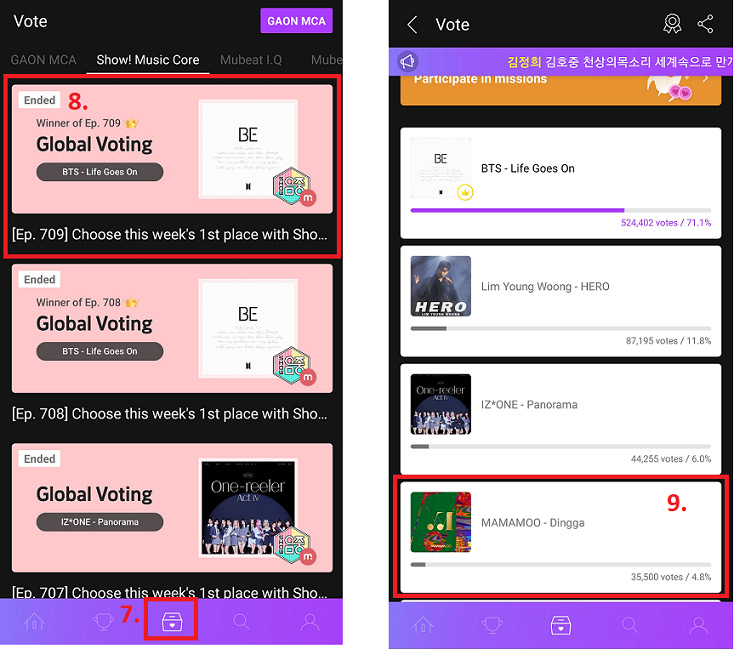Tap the share icon at top right
The image size is (734, 649).
pos(705,24)
